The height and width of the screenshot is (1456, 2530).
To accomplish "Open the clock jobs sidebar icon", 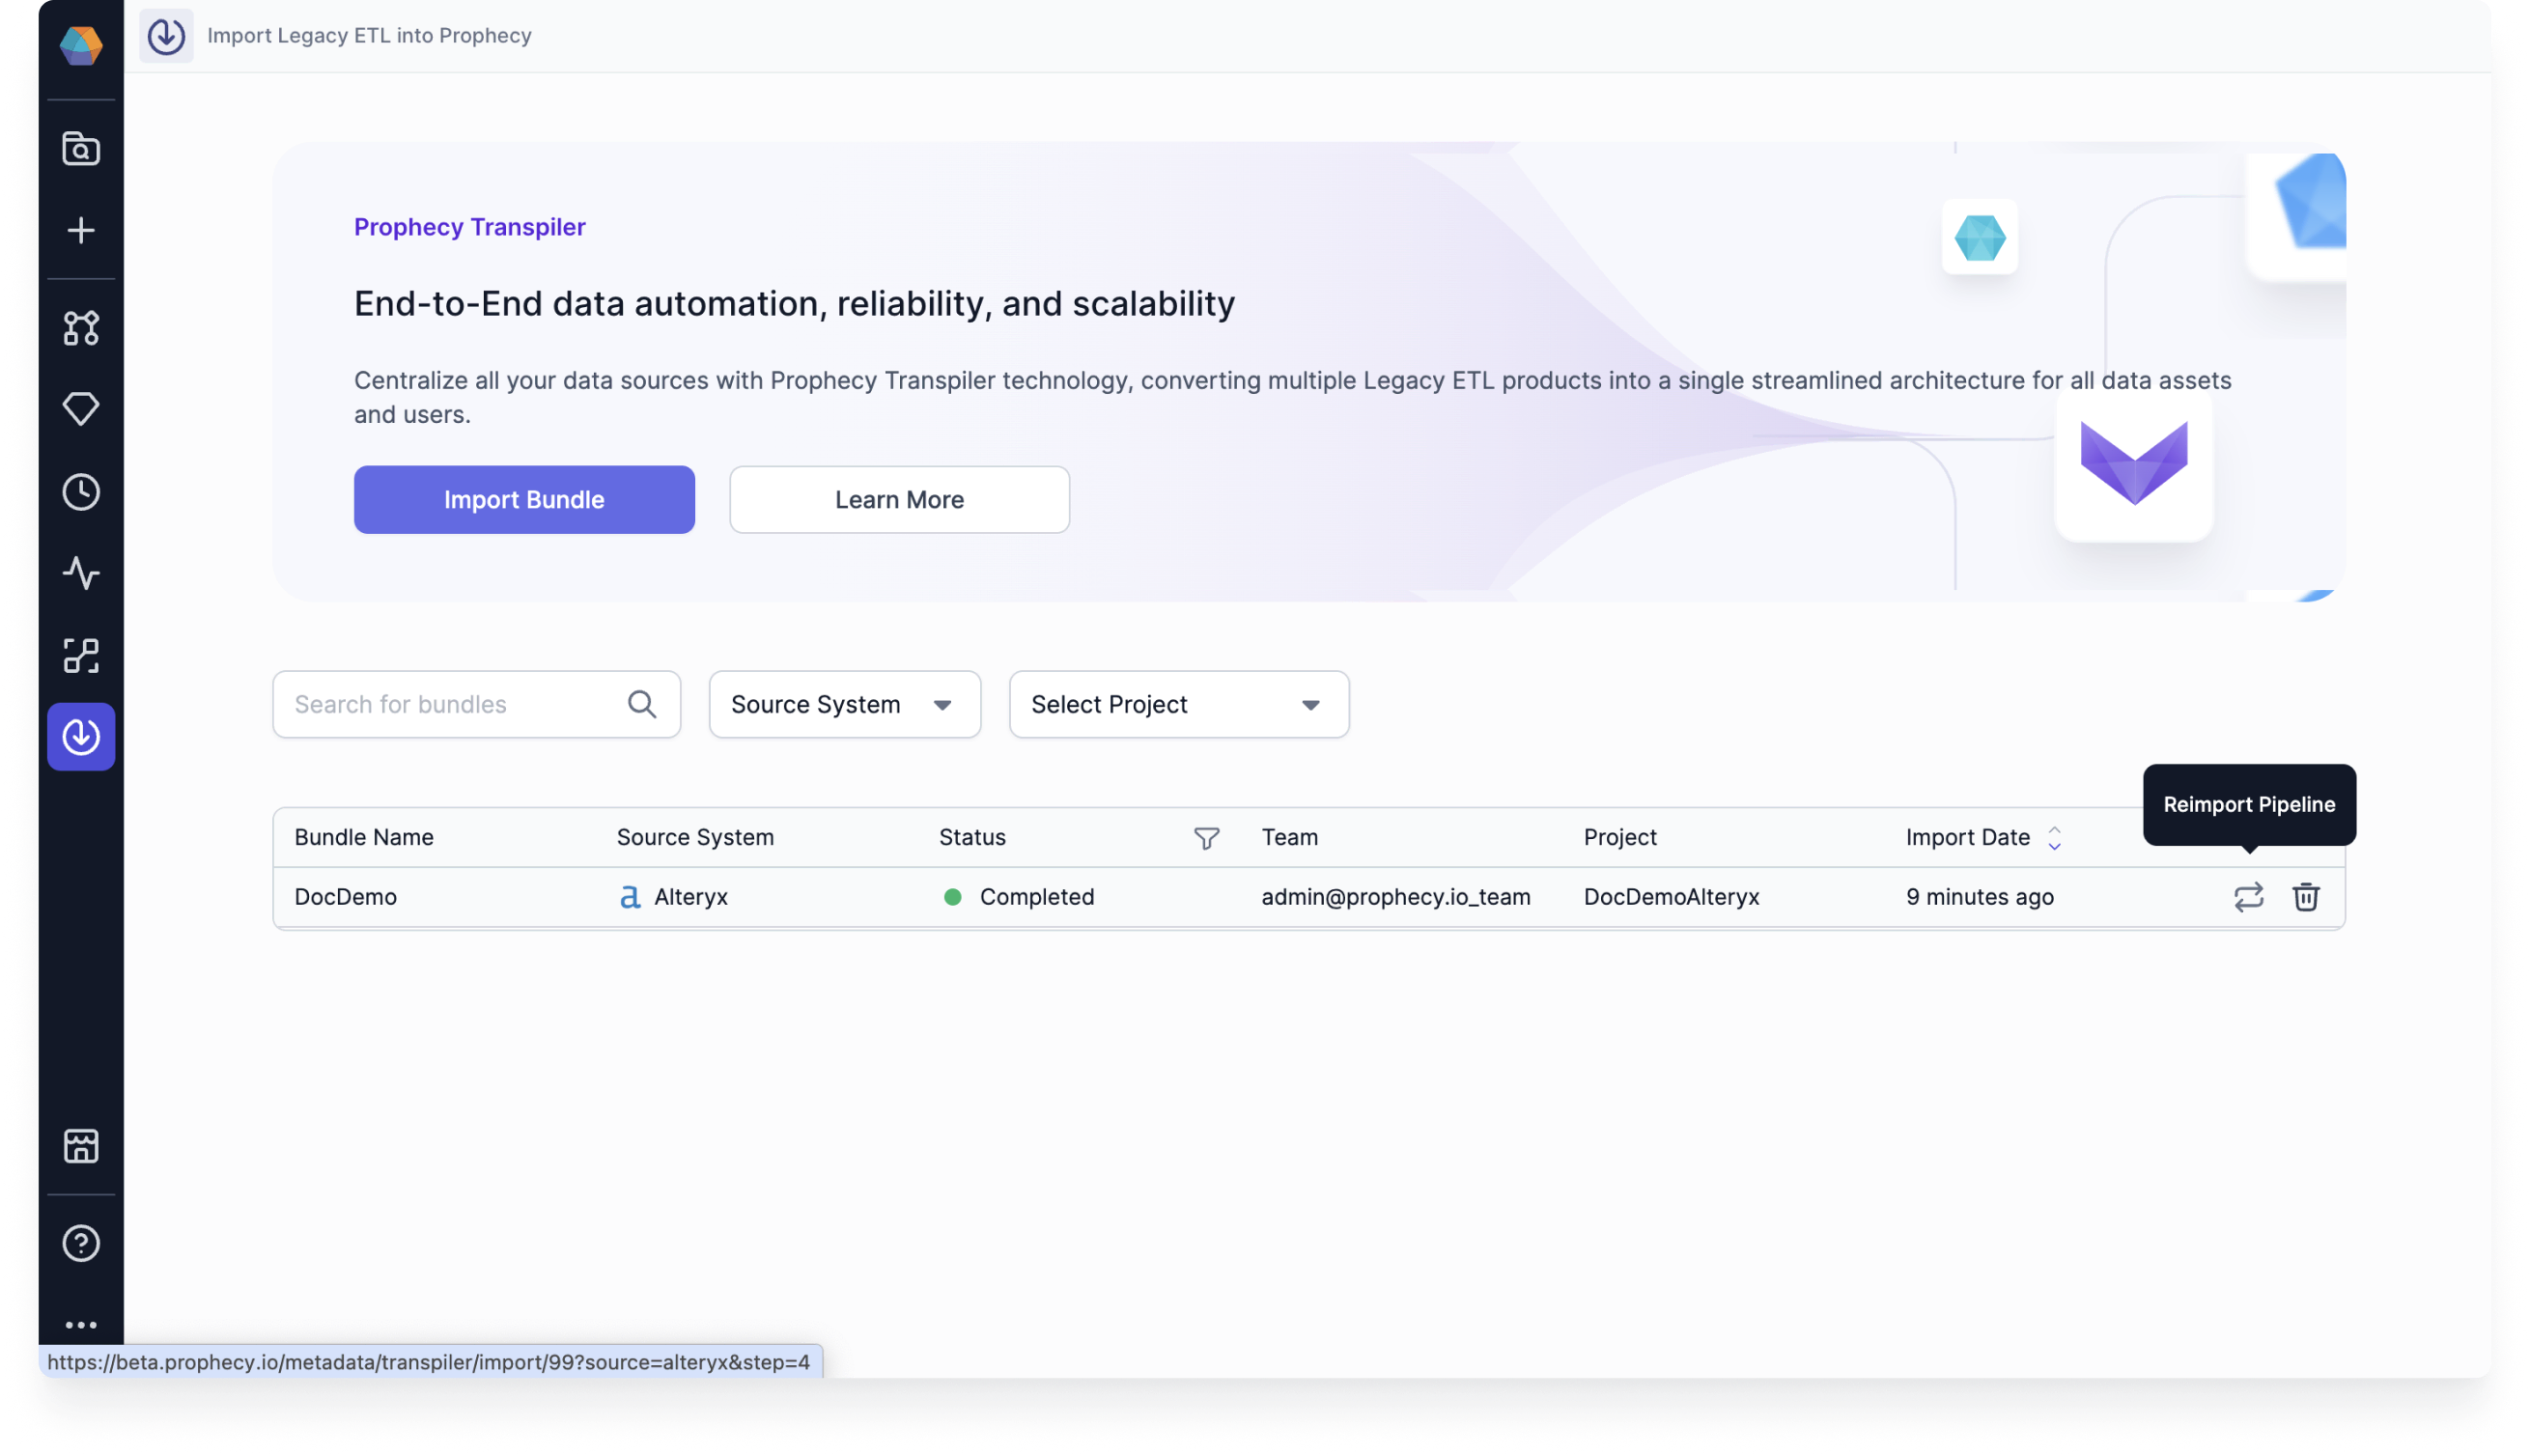I will 81,491.
